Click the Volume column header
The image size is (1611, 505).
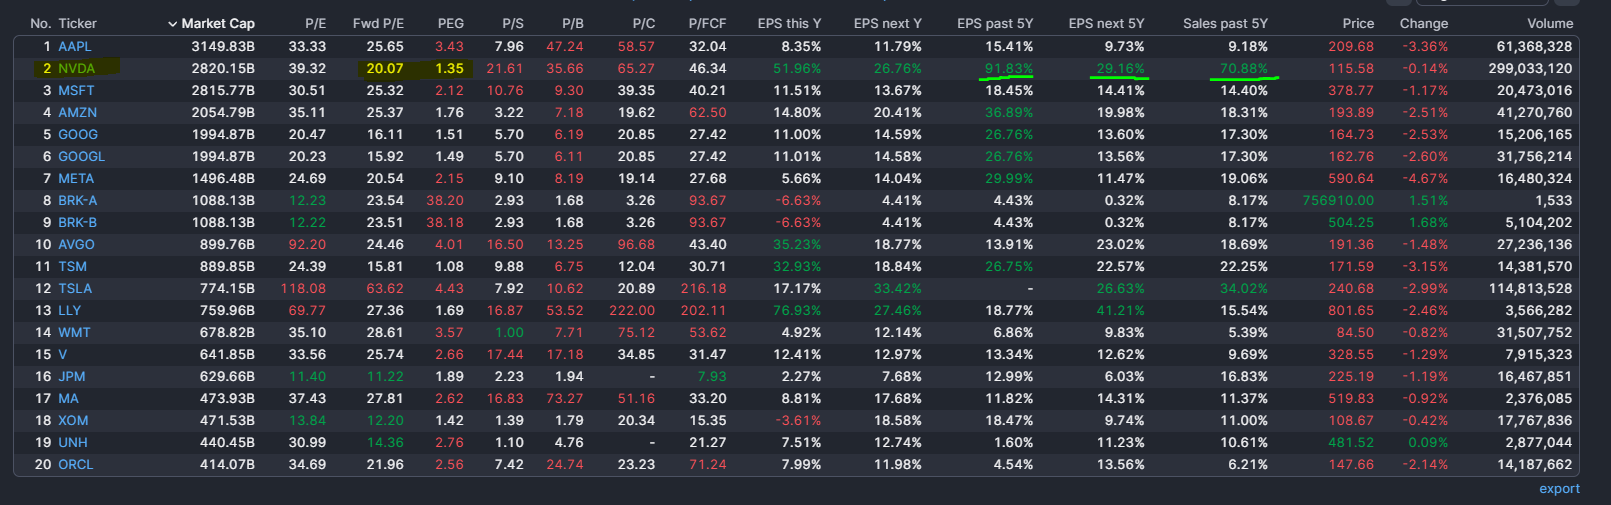pyautogui.click(x=1550, y=23)
